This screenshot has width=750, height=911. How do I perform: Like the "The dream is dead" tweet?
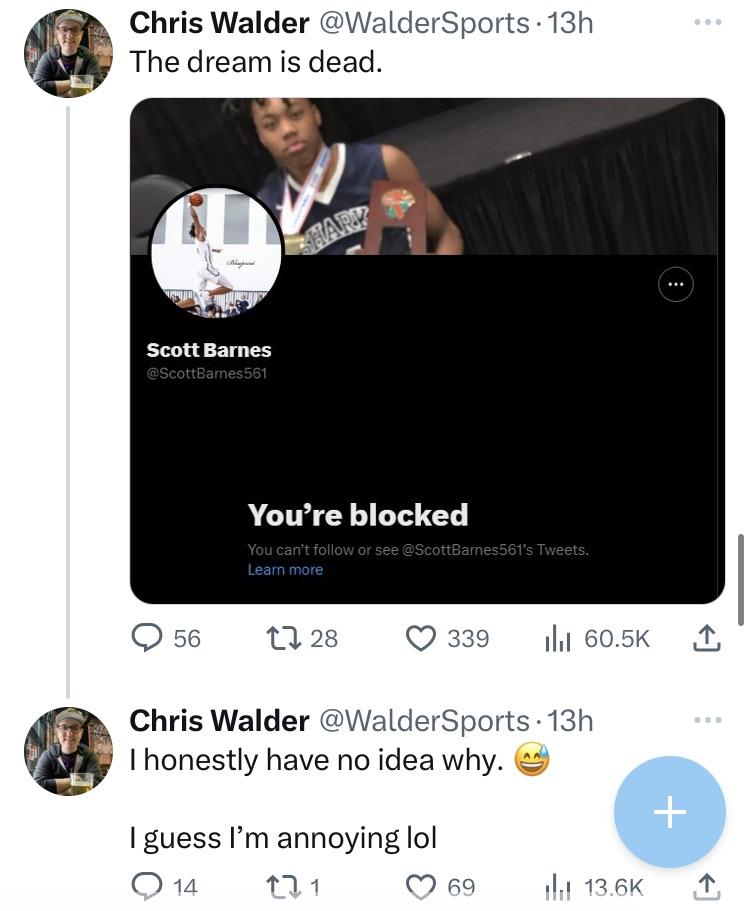[424, 638]
